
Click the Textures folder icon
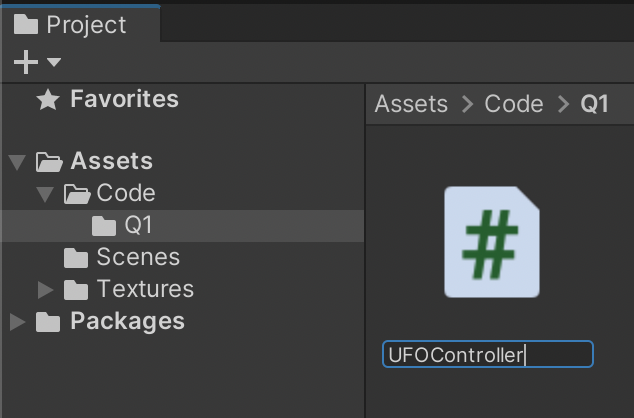tap(76, 290)
